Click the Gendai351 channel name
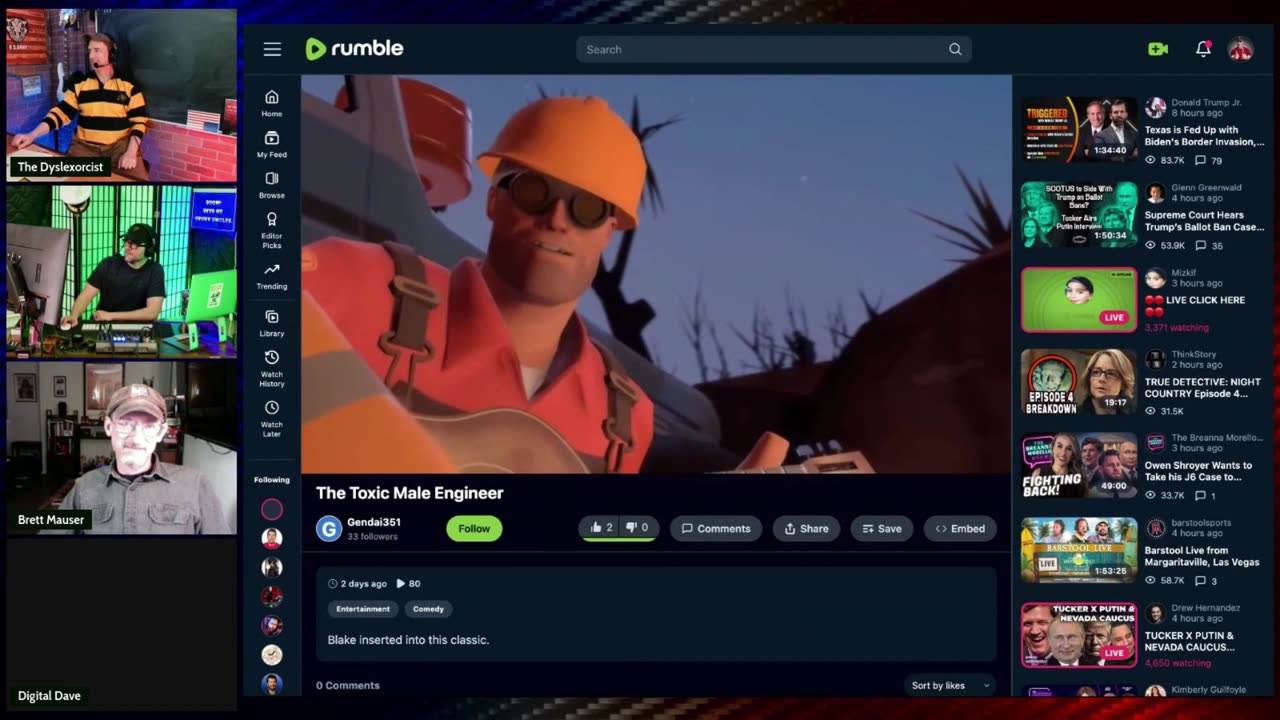 point(374,522)
